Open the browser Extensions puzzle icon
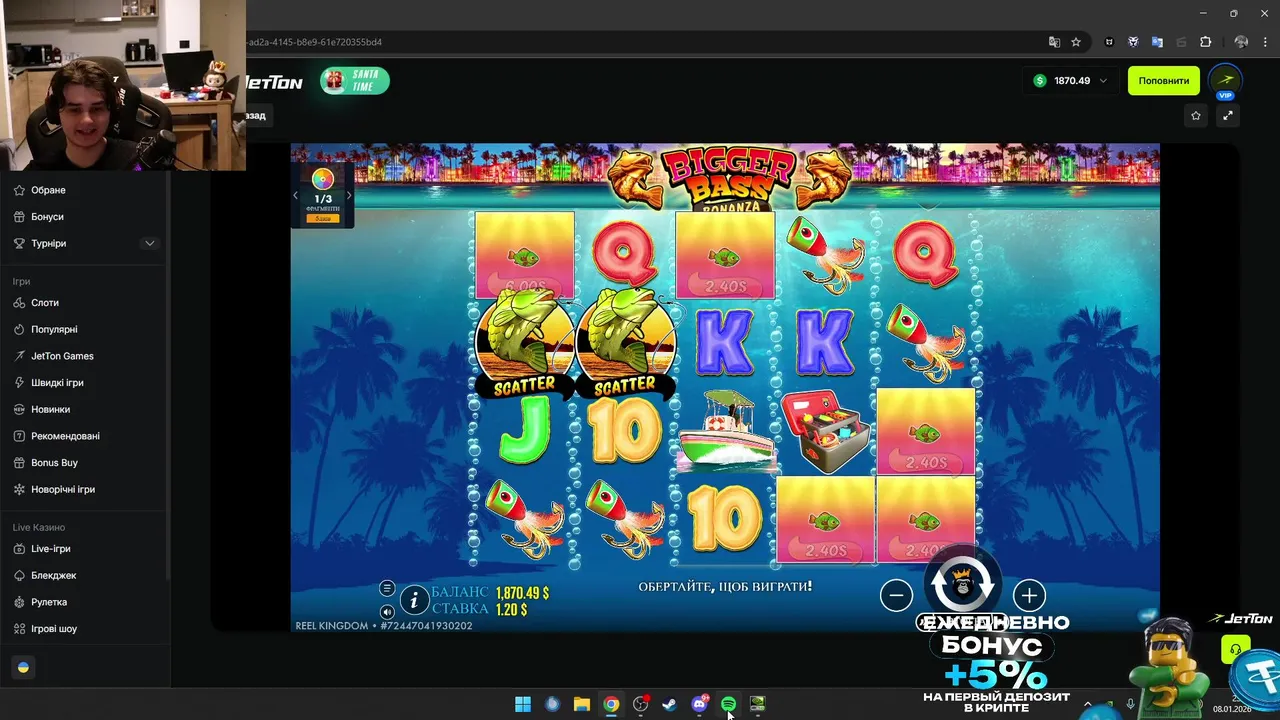The width and height of the screenshot is (1280, 720). 1205,42
